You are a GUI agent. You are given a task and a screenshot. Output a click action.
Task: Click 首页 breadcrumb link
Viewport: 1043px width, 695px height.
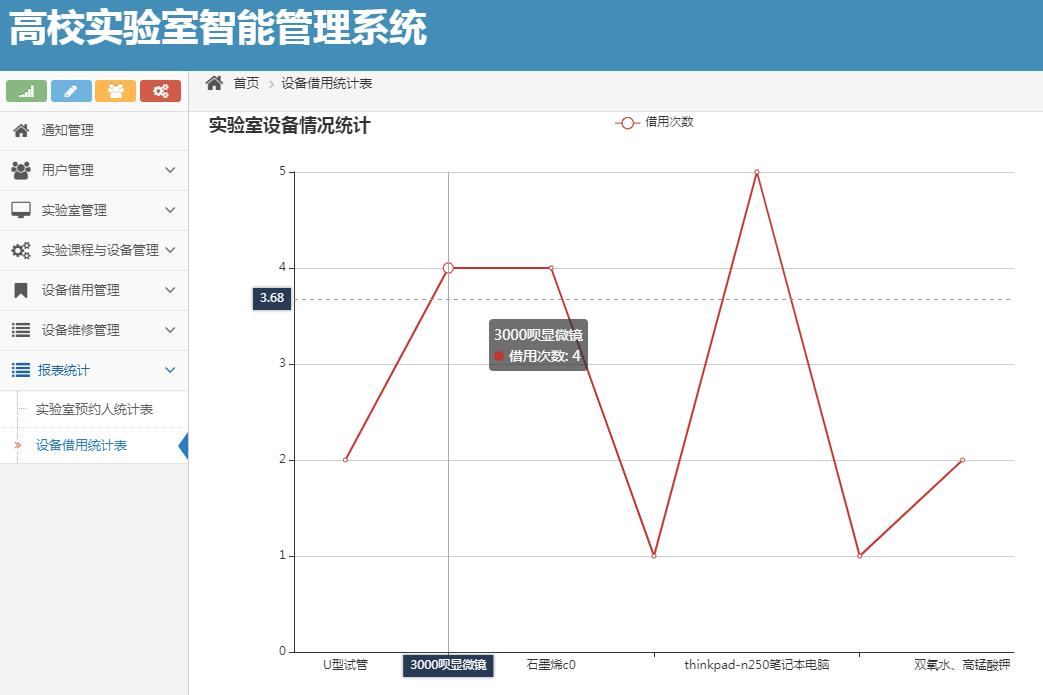click(246, 83)
